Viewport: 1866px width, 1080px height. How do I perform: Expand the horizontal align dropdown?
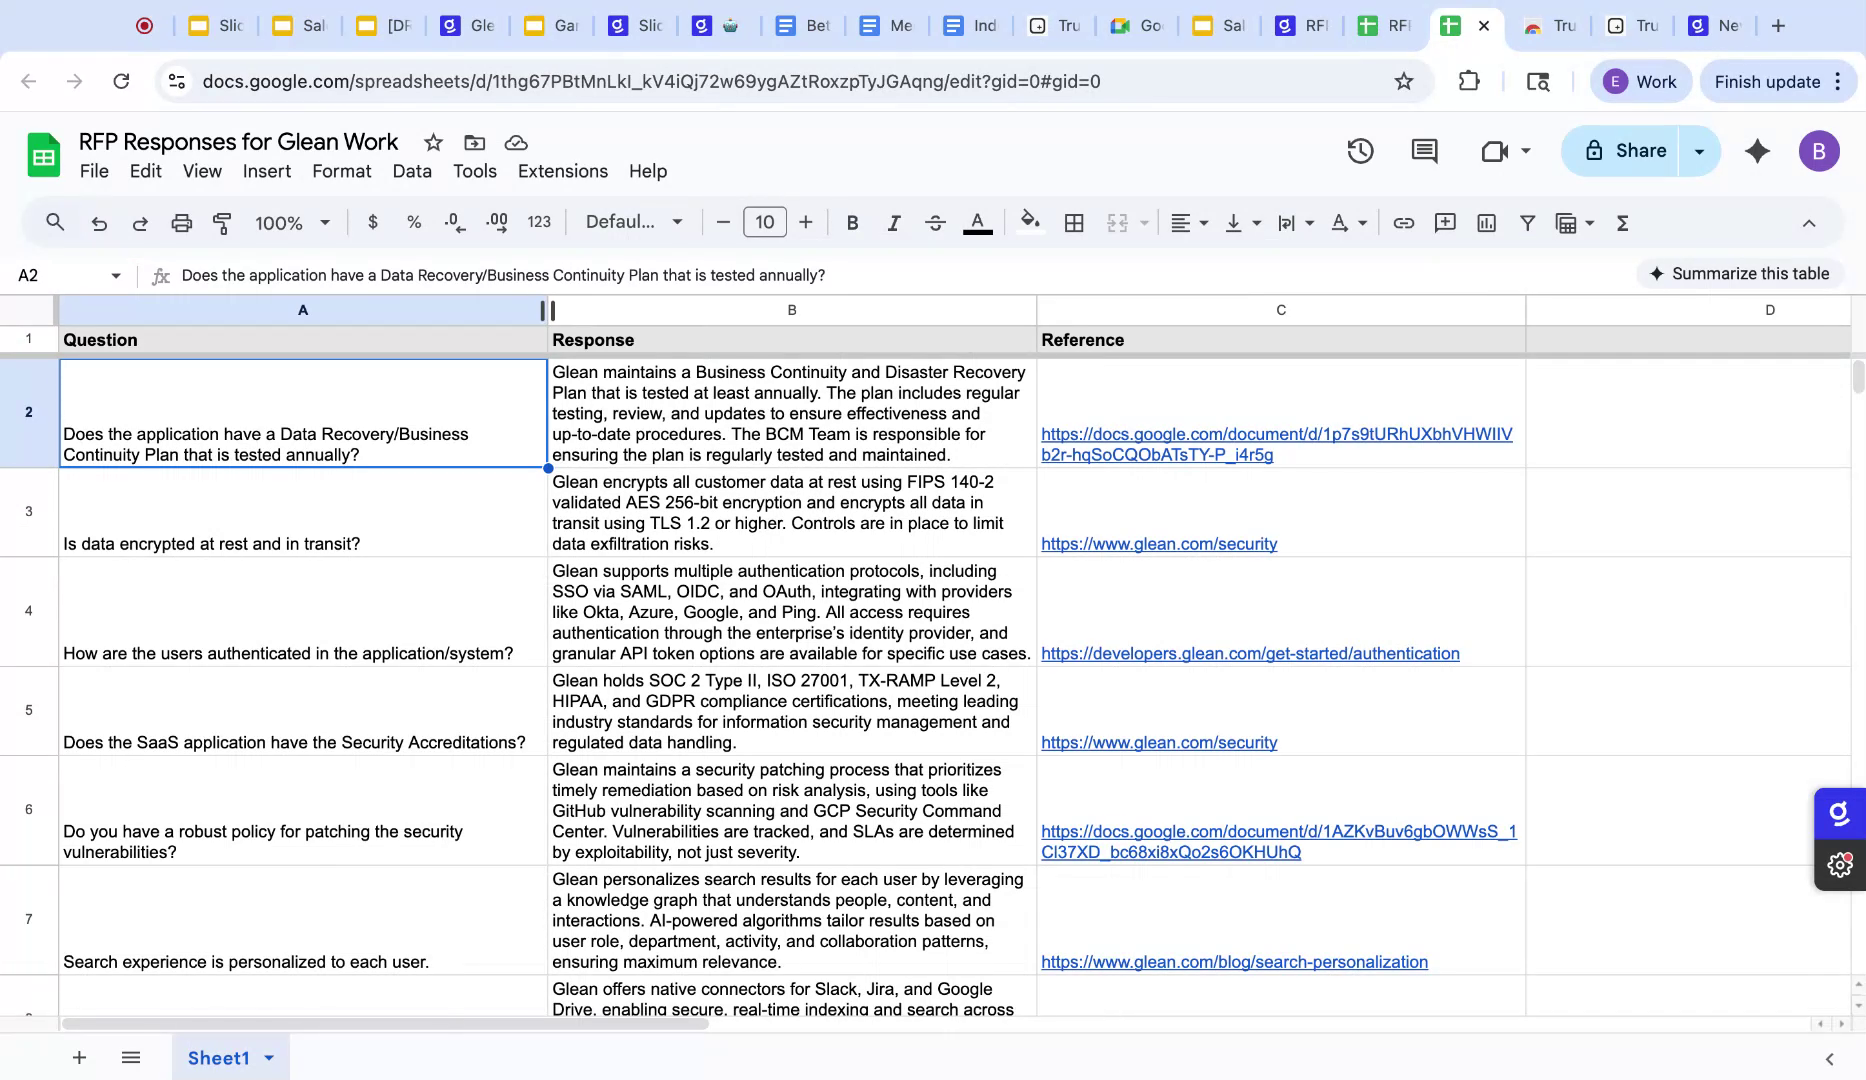tap(1203, 222)
